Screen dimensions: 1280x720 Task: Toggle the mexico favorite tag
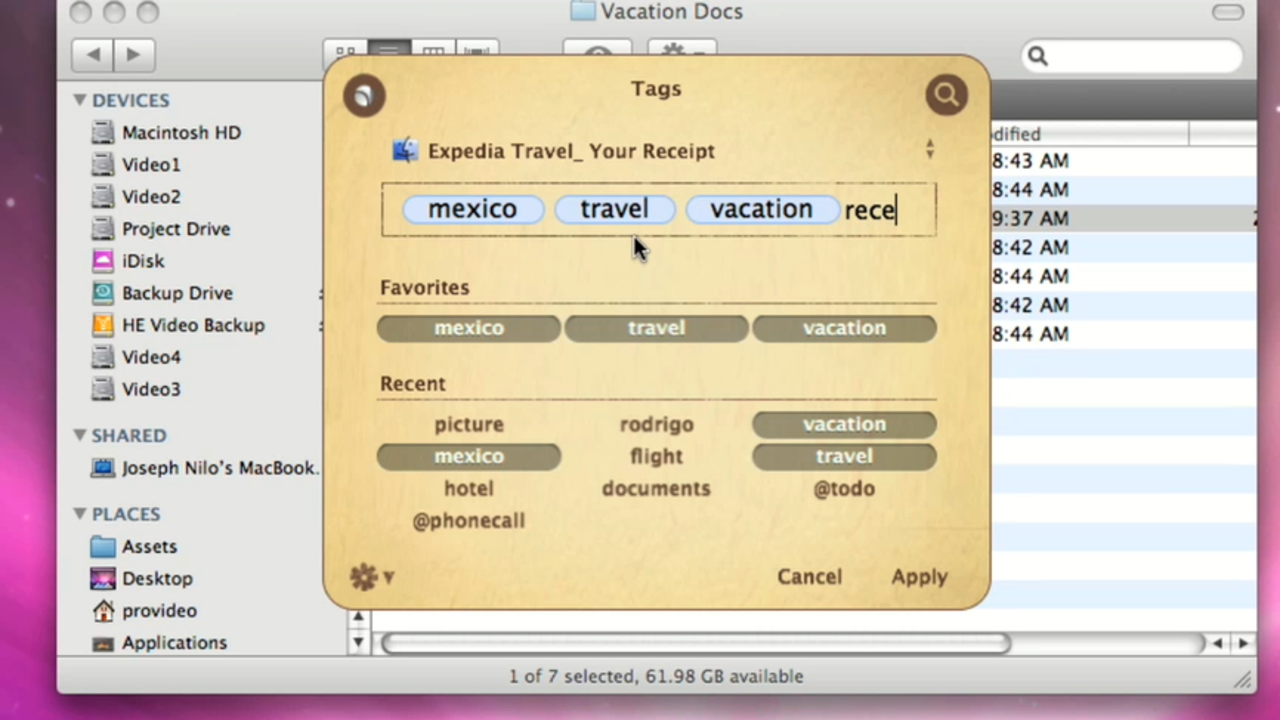click(x=469, y=328)
